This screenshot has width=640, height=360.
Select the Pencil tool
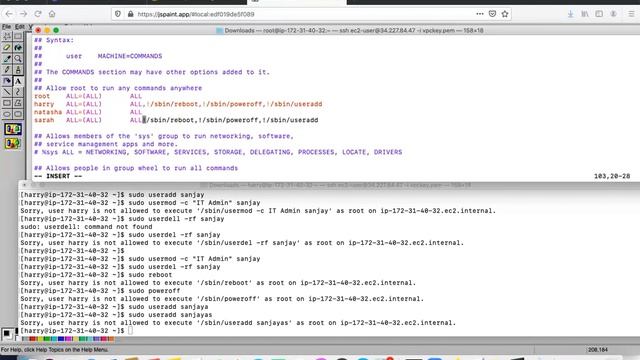click(7, 70)
